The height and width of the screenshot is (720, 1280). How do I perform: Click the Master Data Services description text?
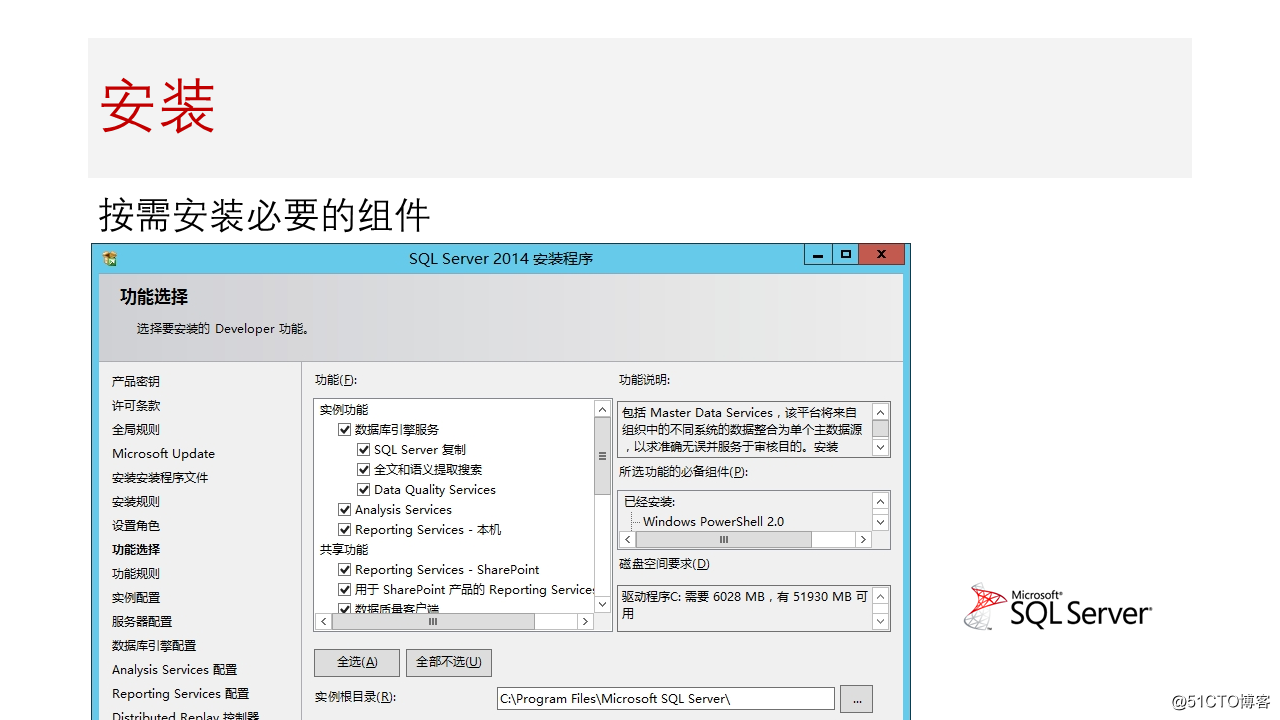pos(740,430)
